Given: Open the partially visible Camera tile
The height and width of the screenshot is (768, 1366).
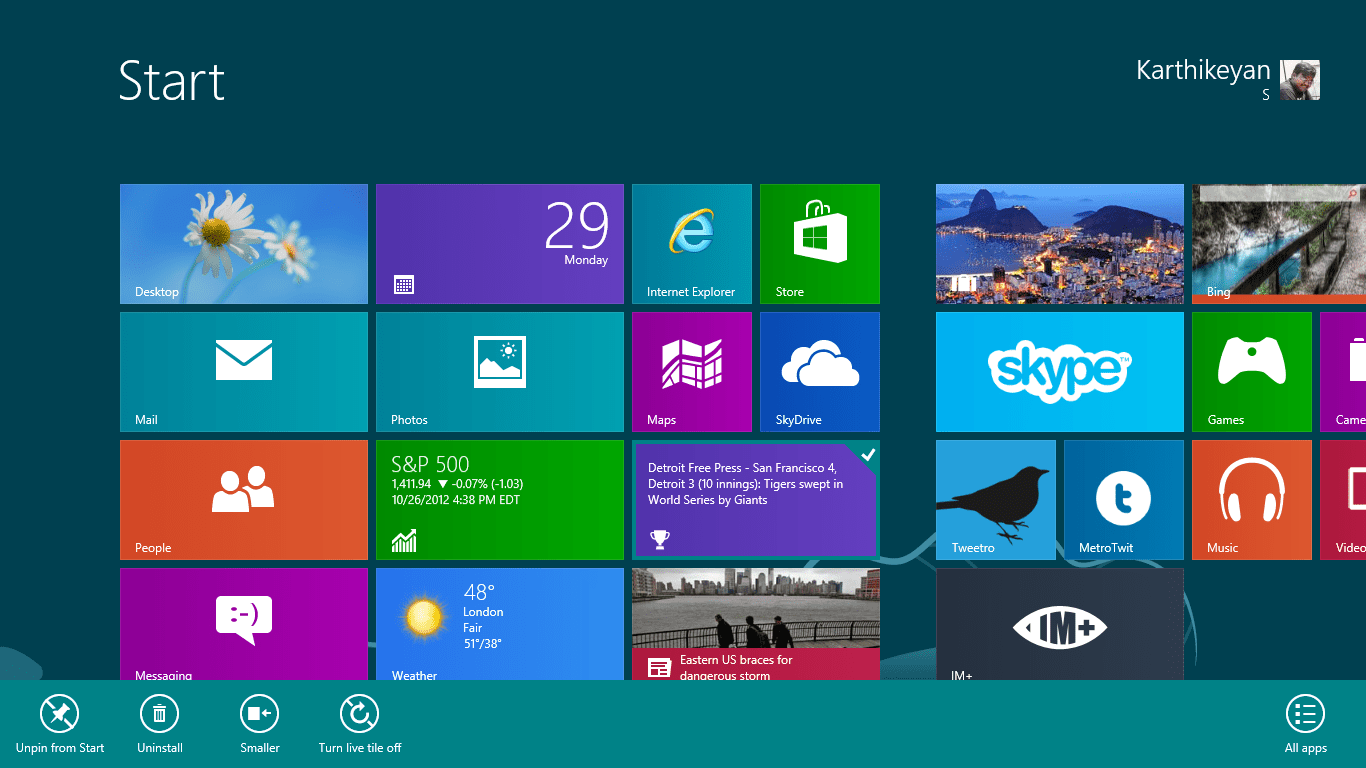Looking at the screenshot, I should point(1343,372).
